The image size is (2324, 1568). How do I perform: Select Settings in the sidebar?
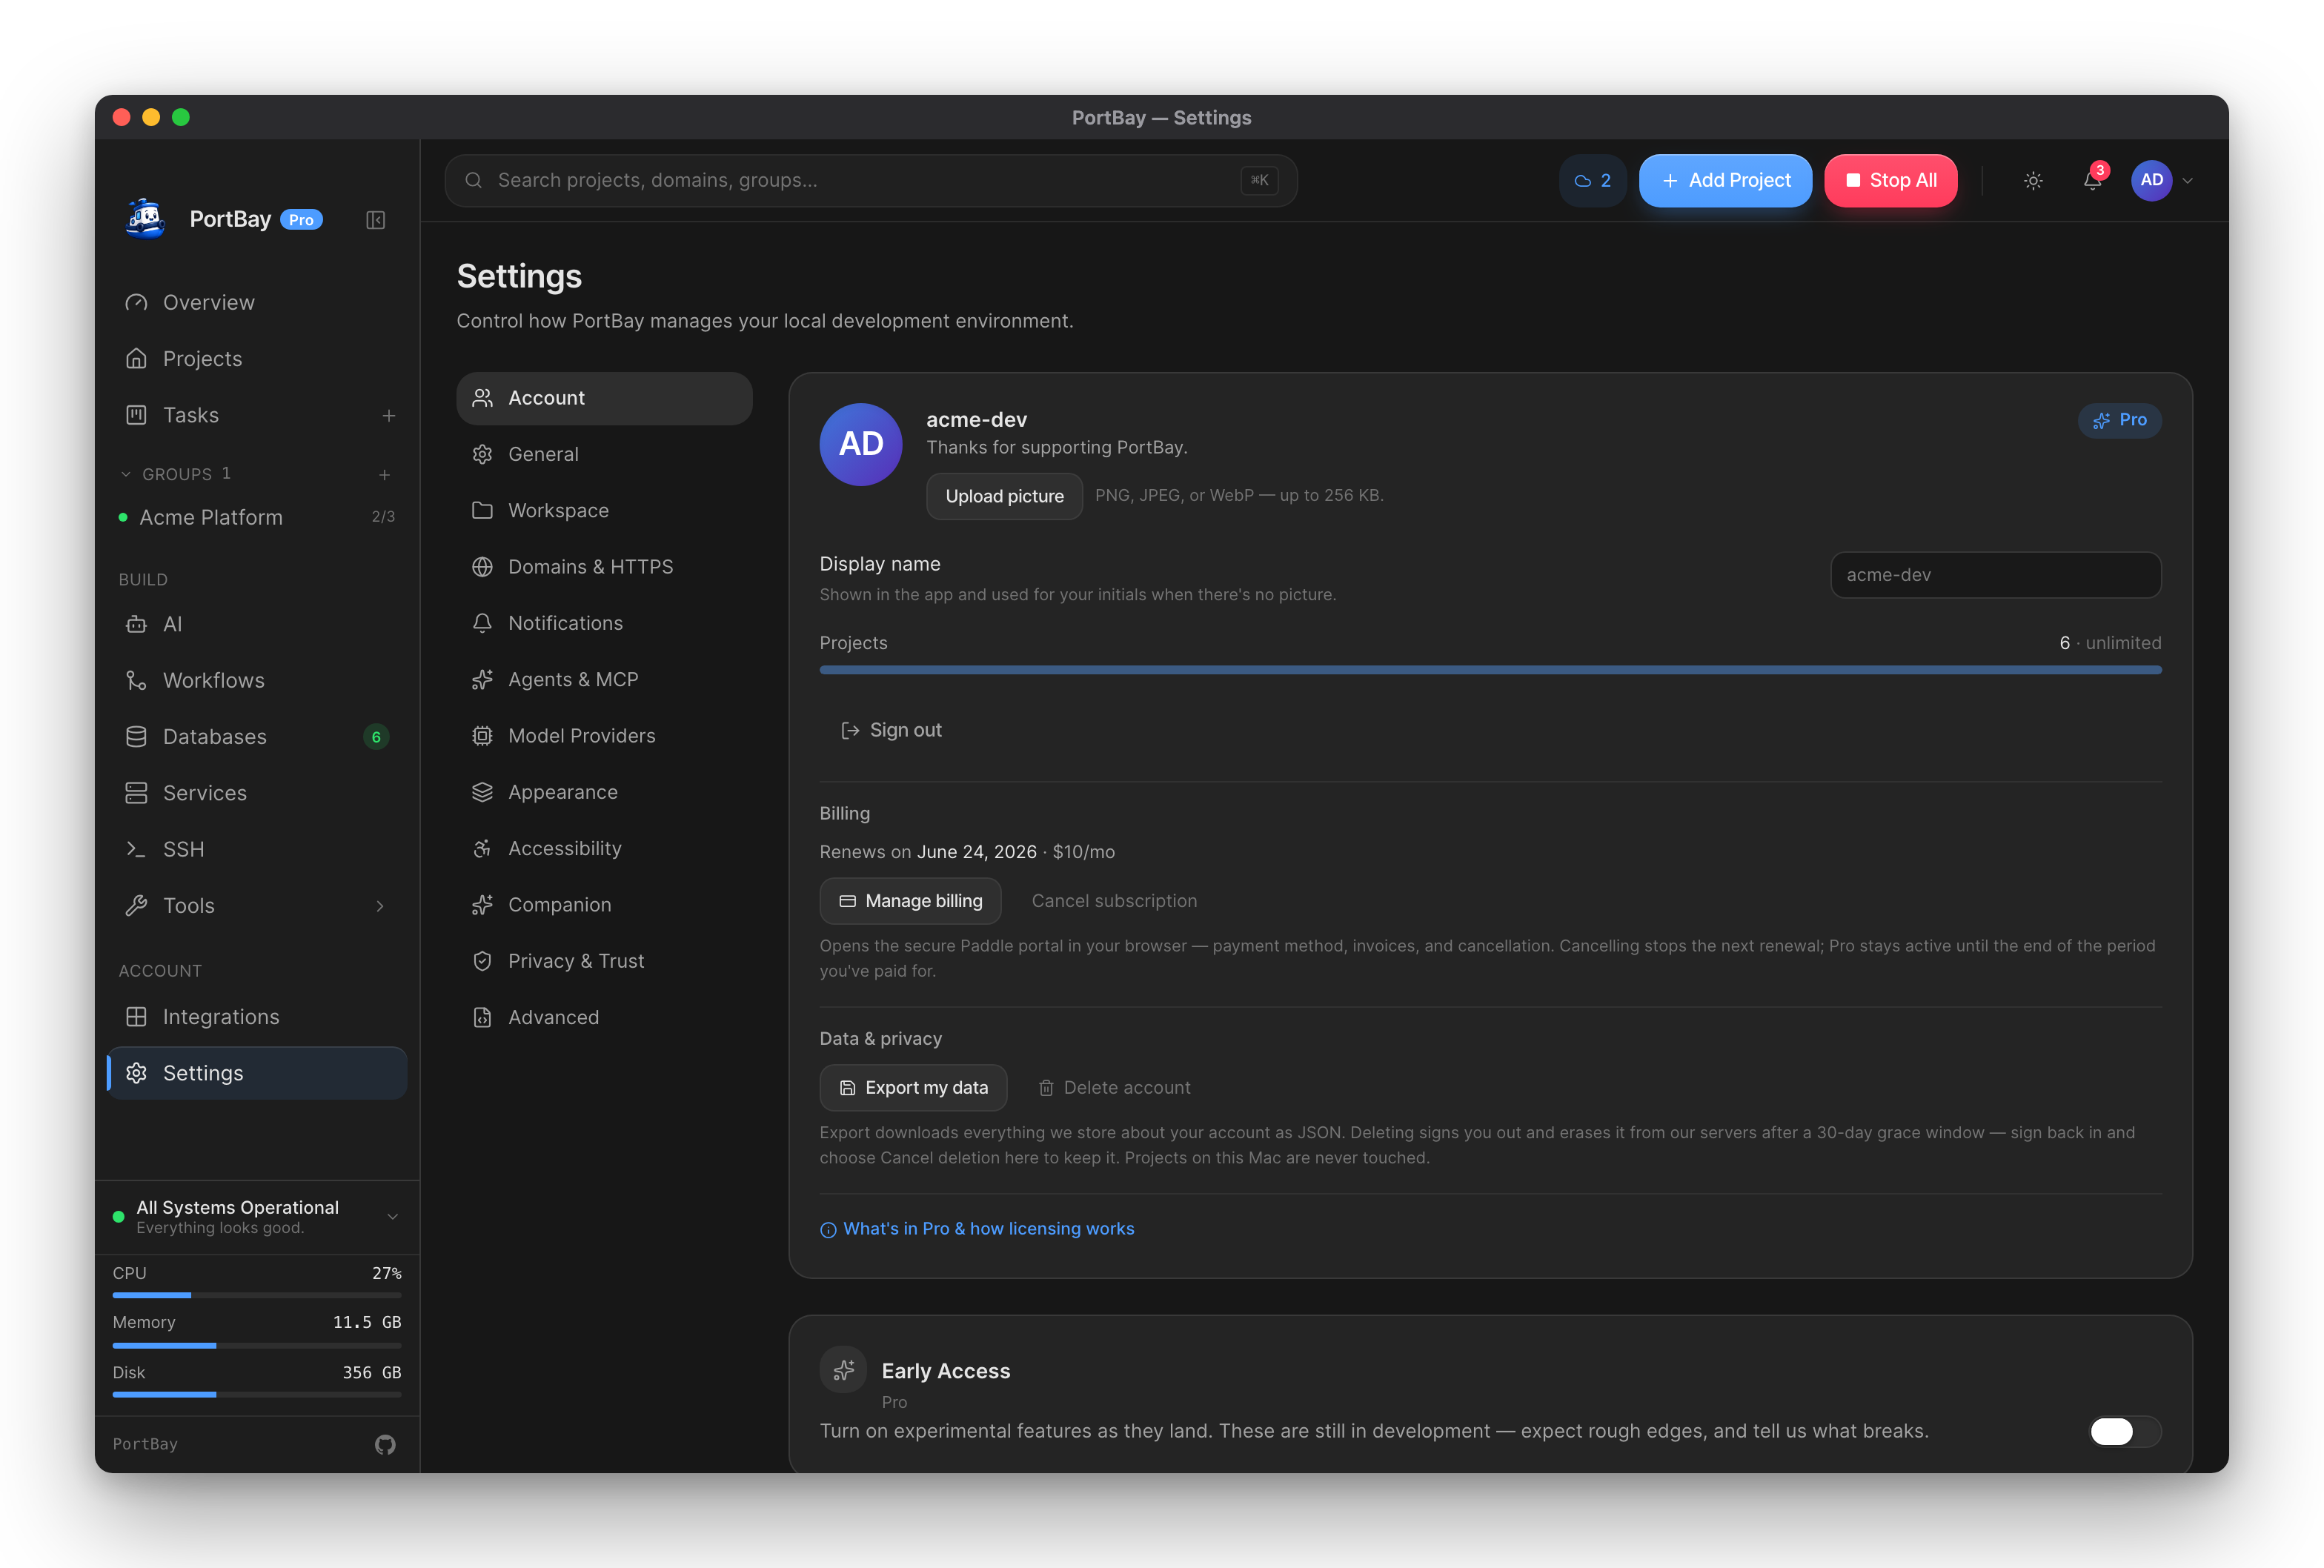[257, 1073]
